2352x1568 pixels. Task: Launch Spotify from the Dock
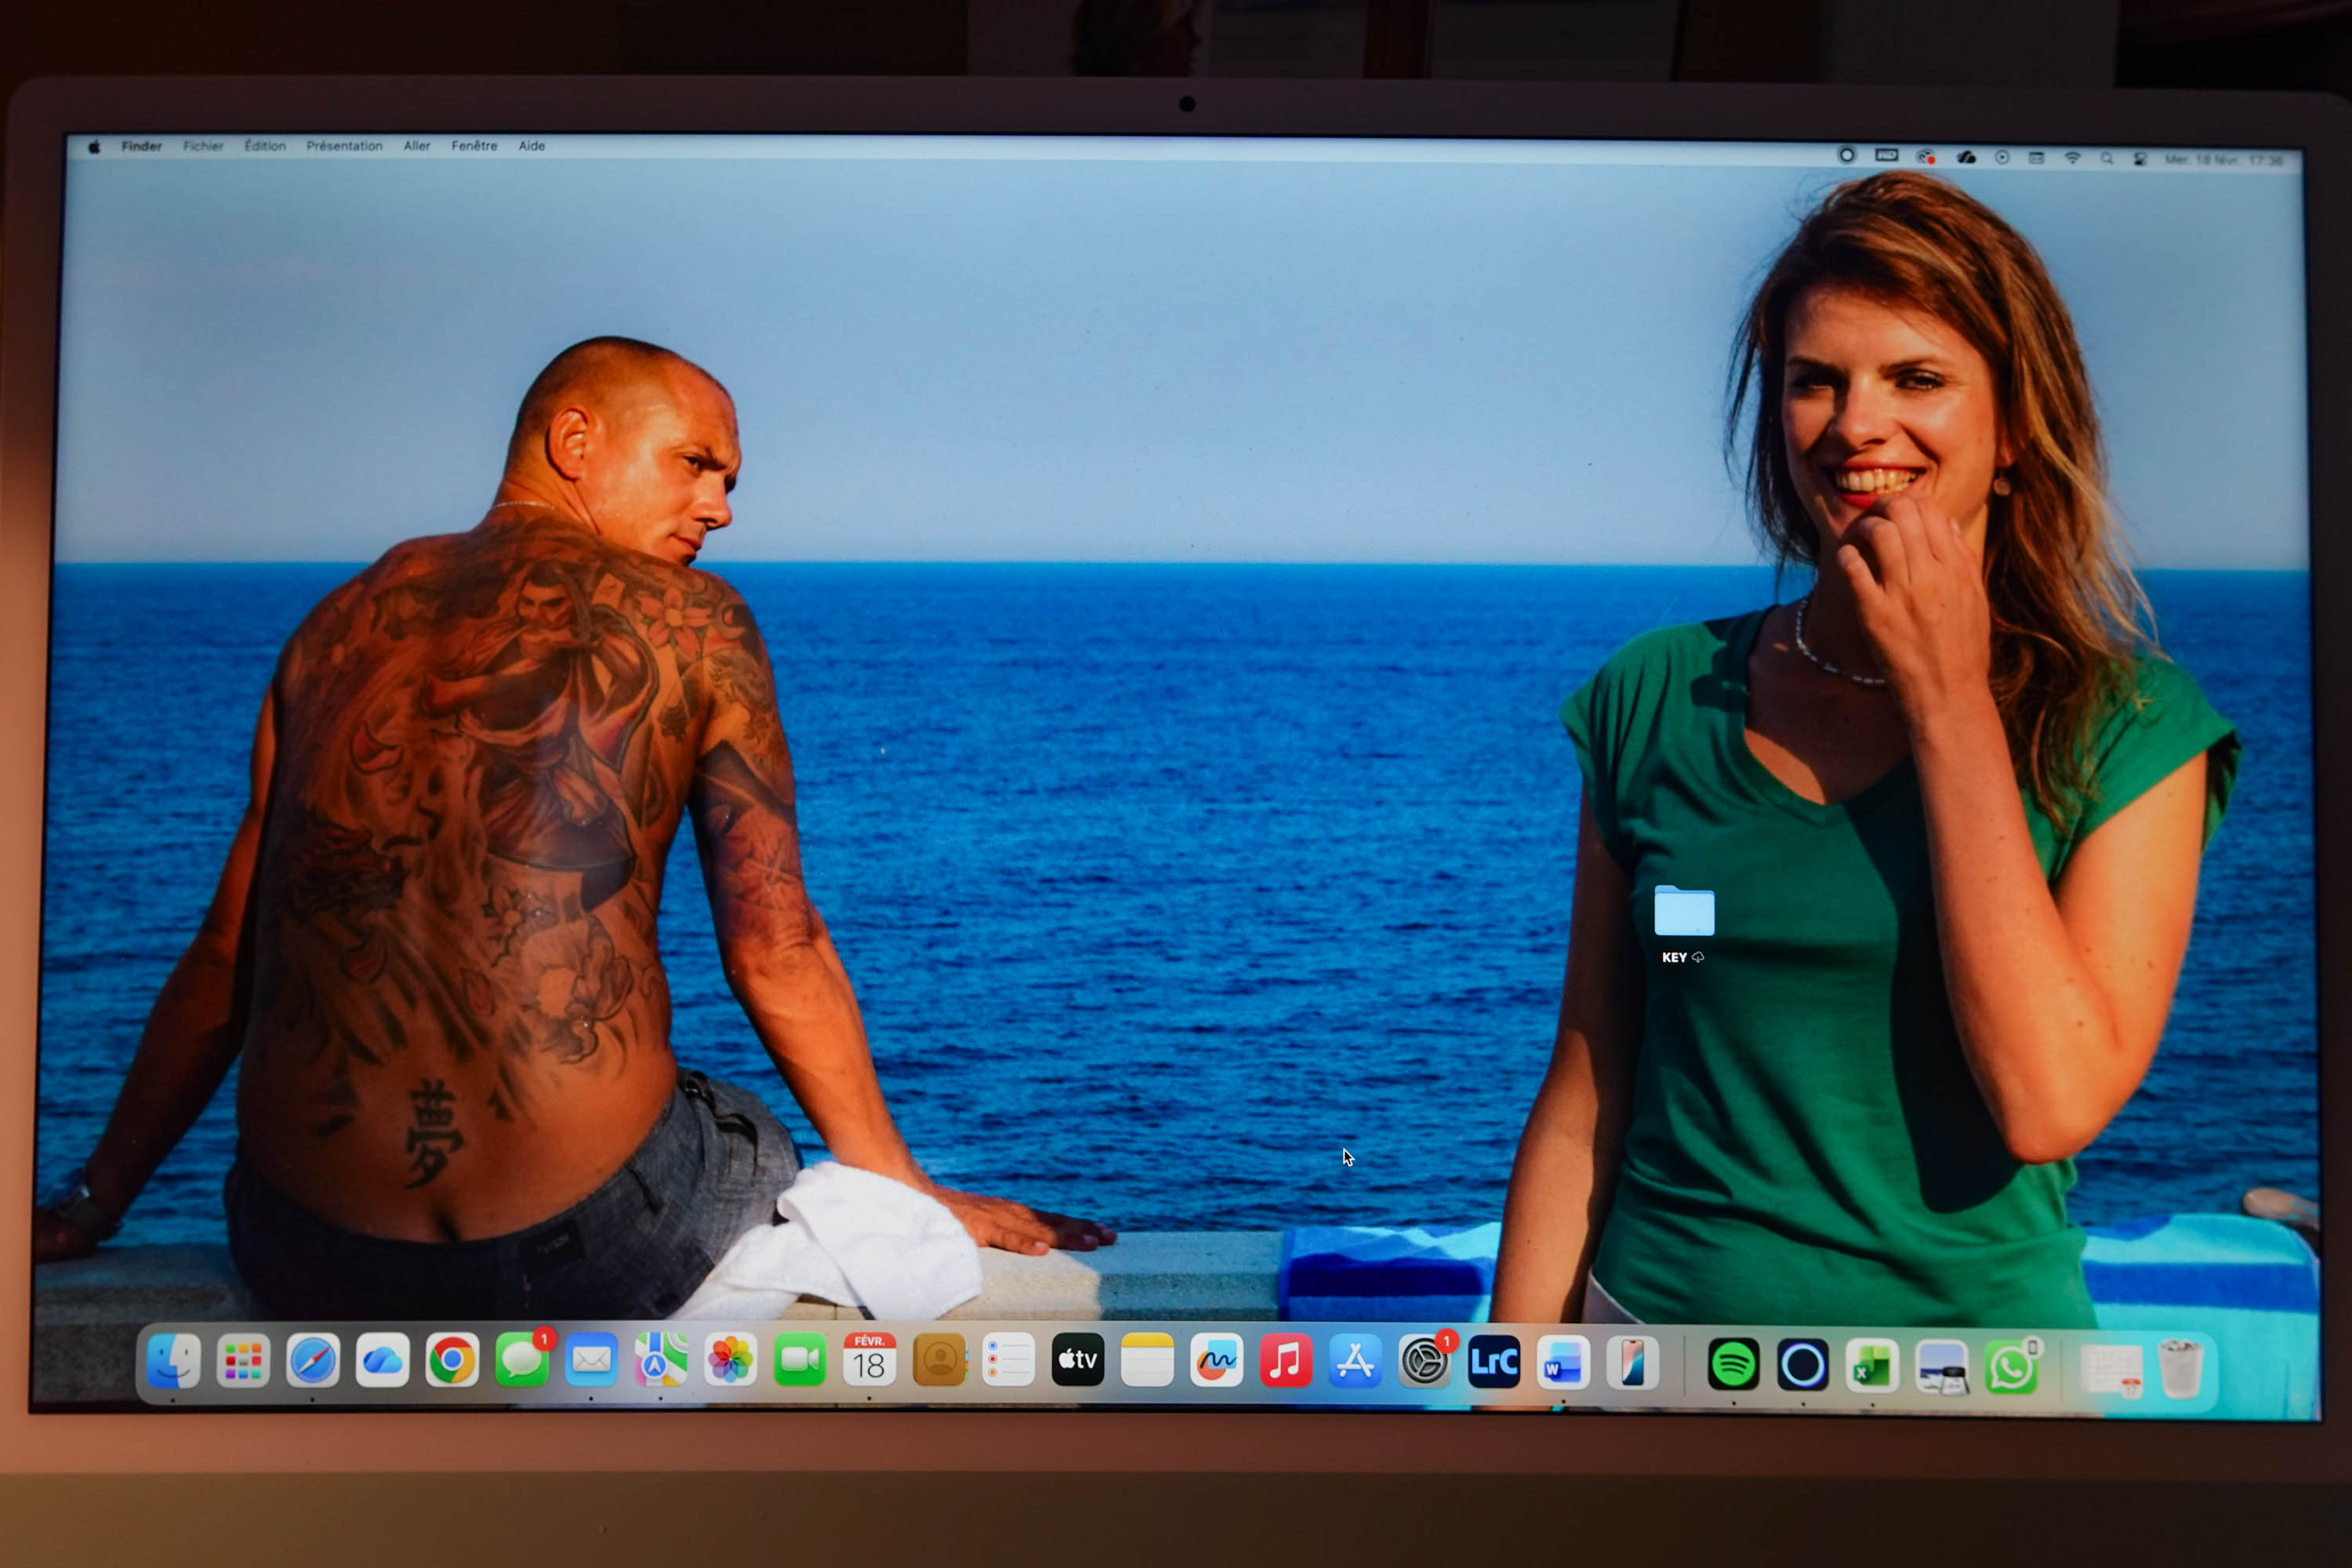1733,1364
